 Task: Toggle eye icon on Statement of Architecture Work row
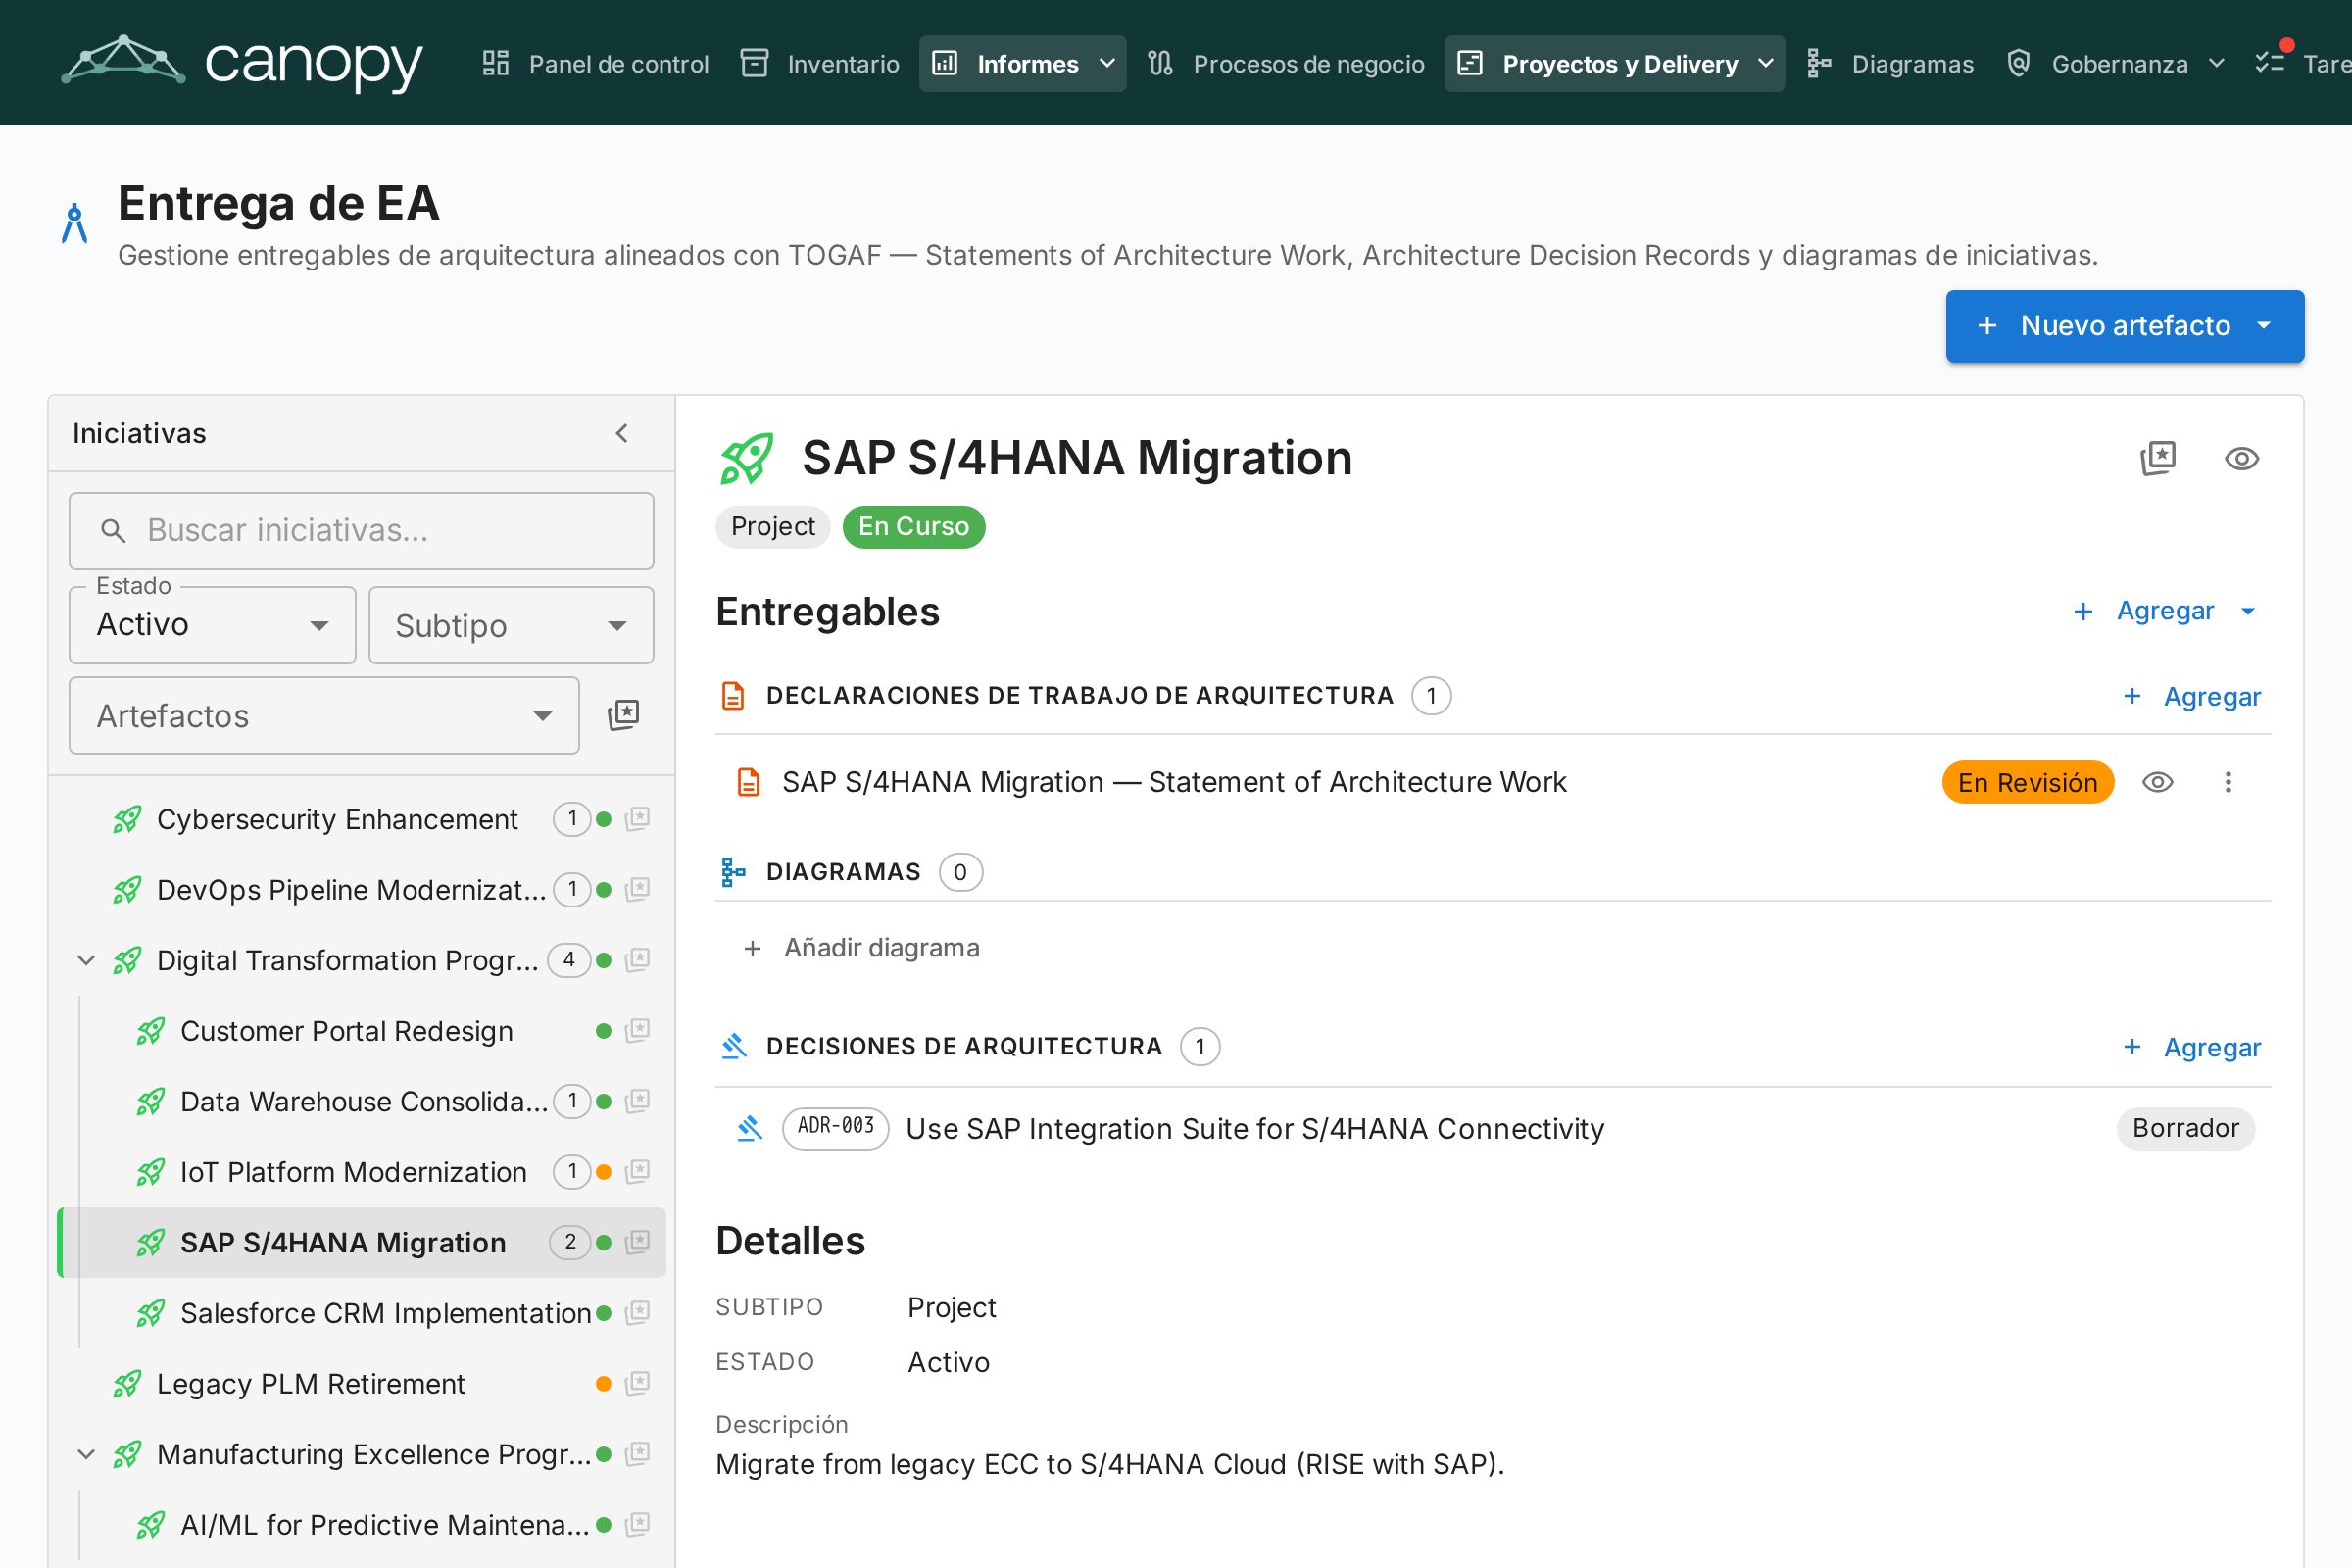pyautogui.click(x=2157, y=782)
